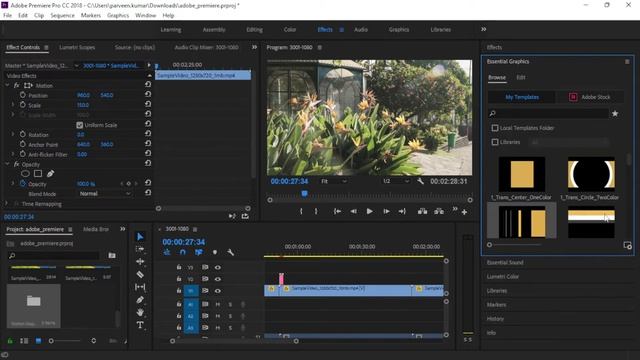Select the Type tool

pyautogui.click(x=140, y=325)
